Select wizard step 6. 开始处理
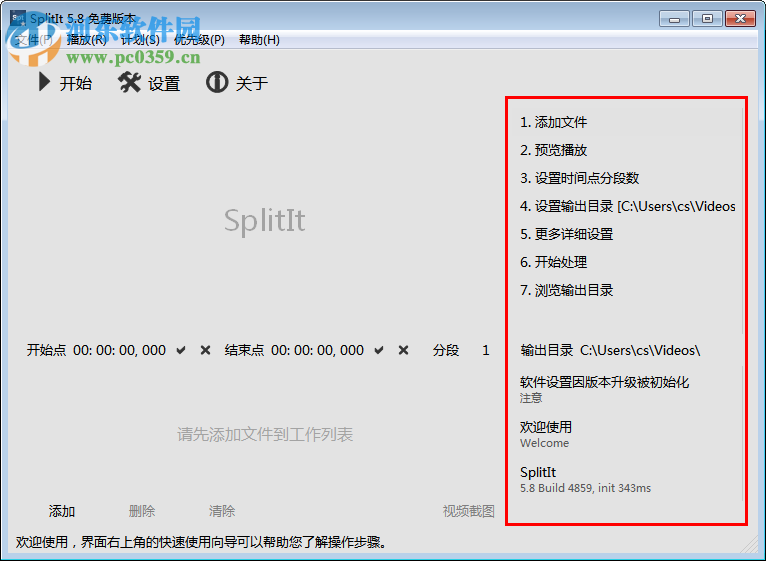The image size is (766, 561). 553,262
